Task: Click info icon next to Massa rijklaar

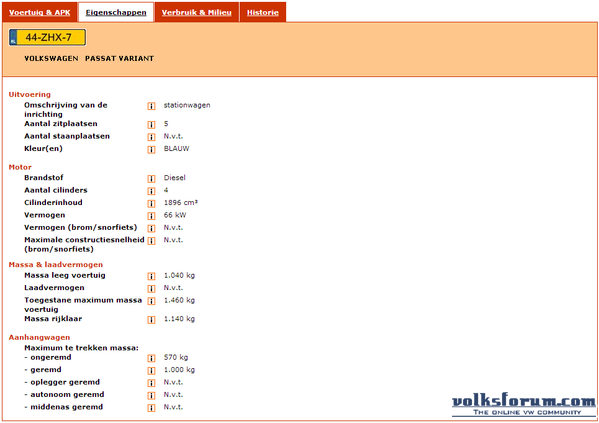Action: tap(151, 320)
